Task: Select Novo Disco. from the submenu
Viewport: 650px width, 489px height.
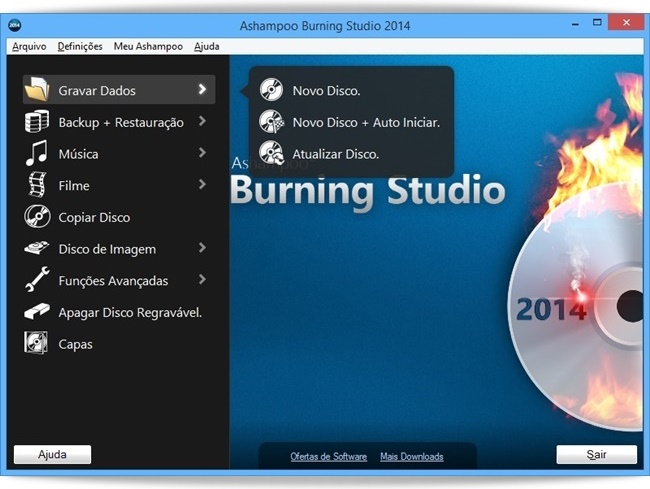Action: pos(326,91)
